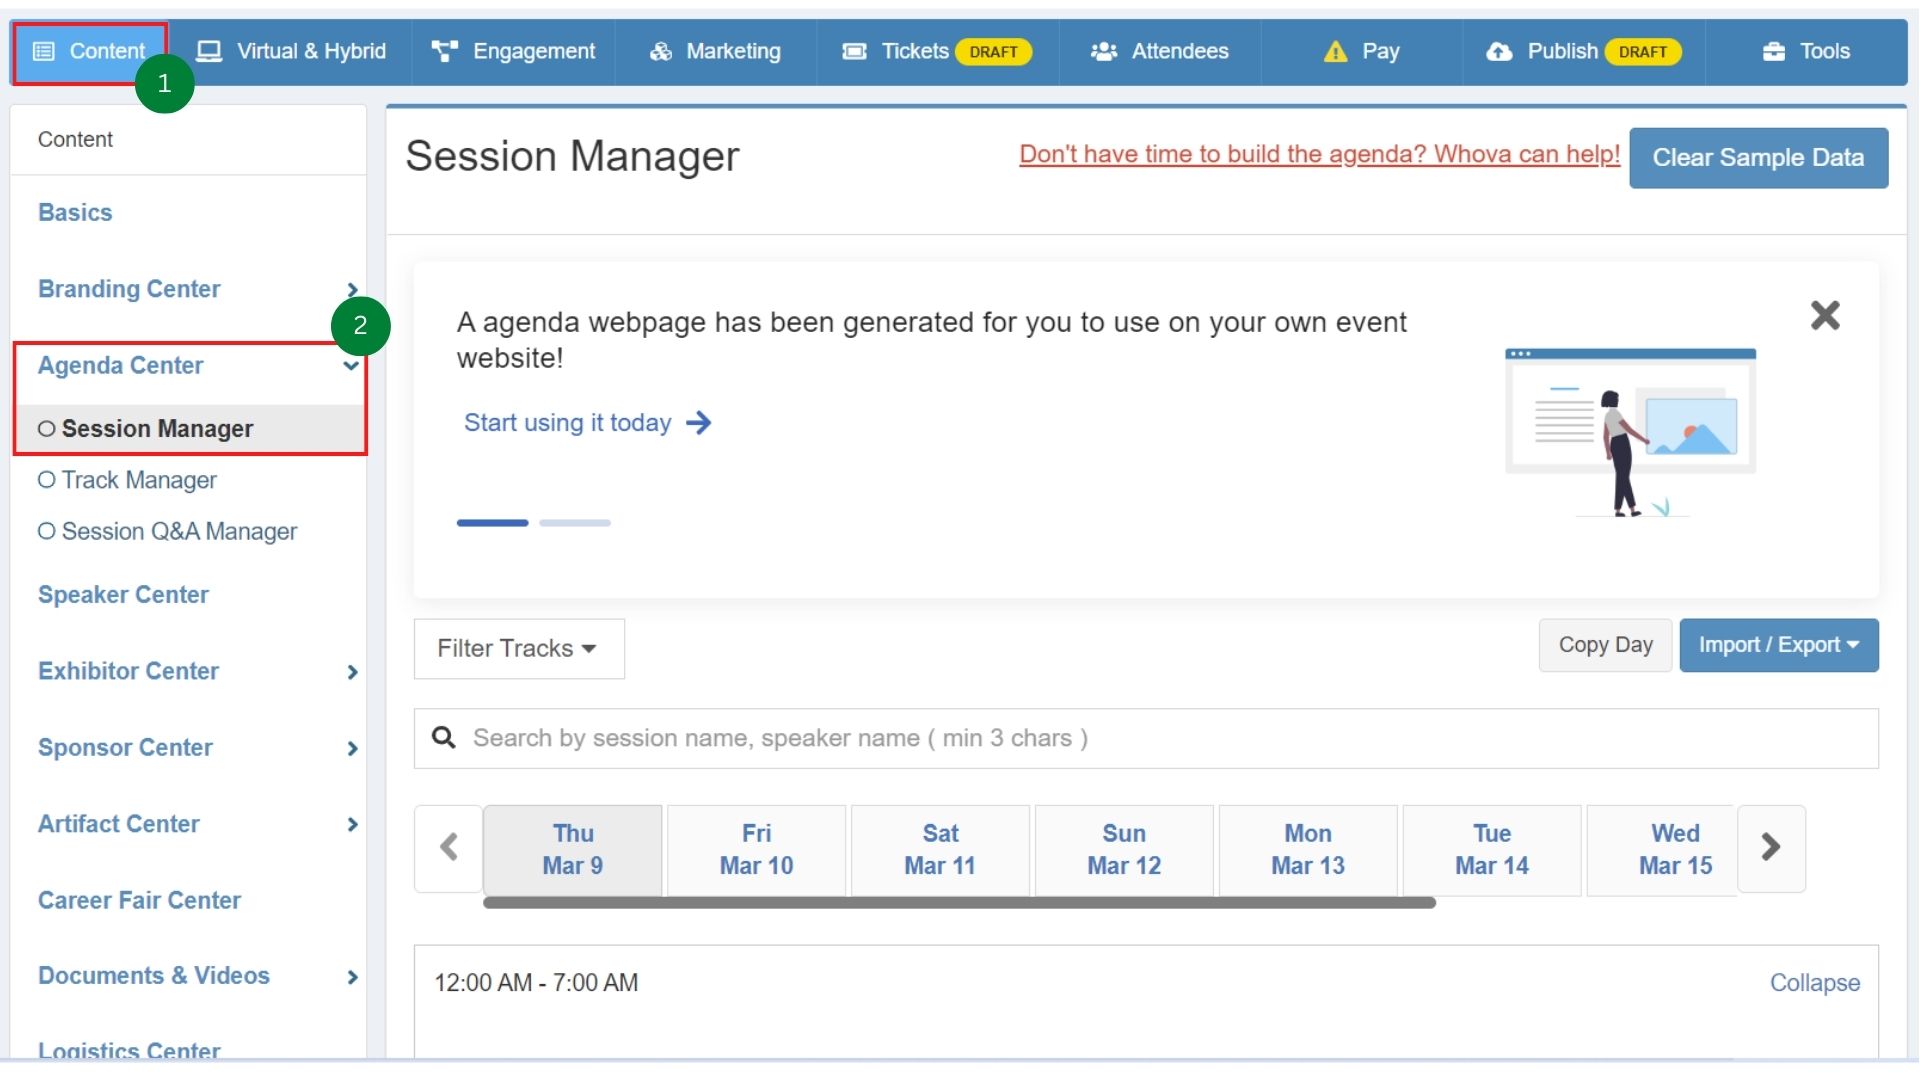The image size is (1920, 1080).
Task: Go to the Tools menu
Action: pyautogui.click(x=1806, y=51)
